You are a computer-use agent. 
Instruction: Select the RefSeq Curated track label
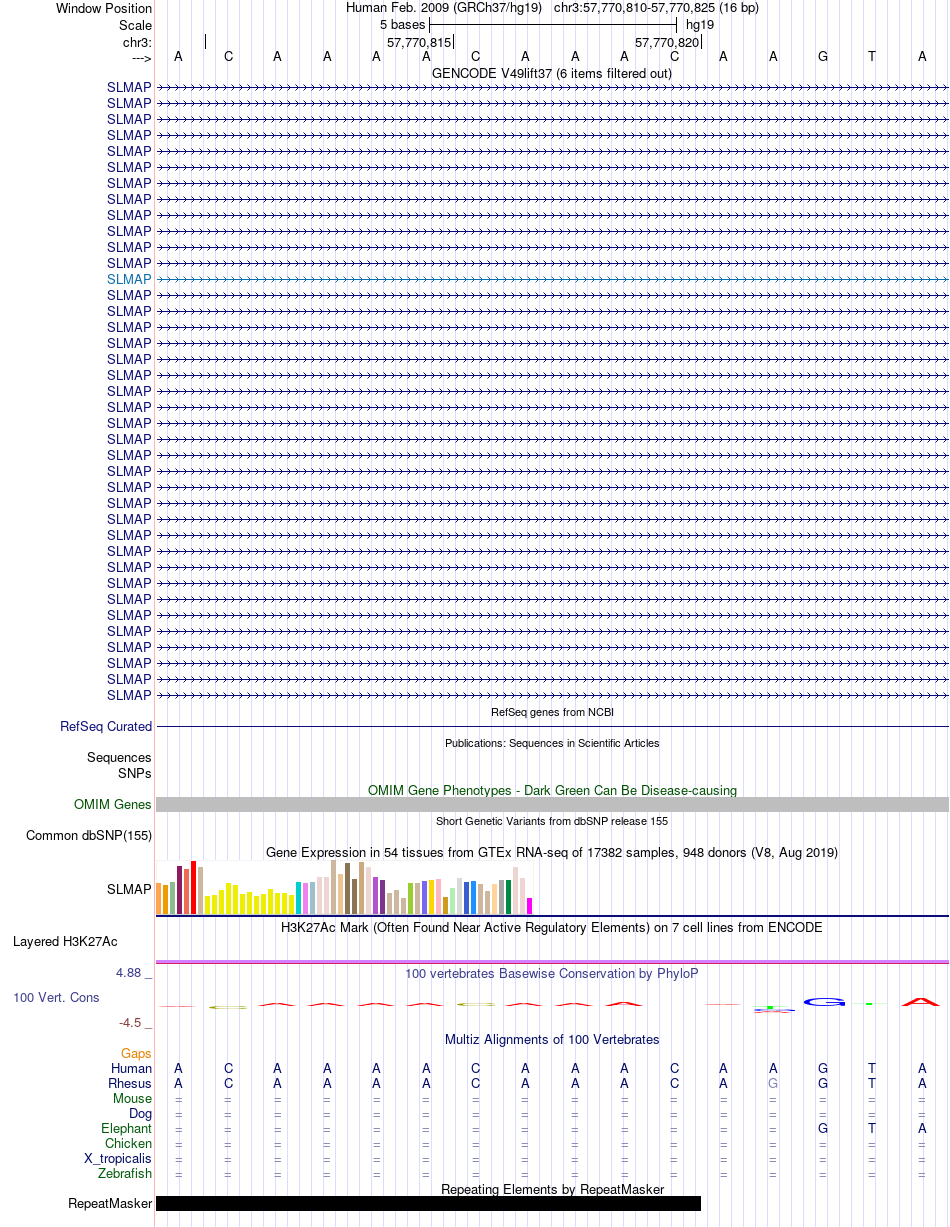[x=106, y=727]
